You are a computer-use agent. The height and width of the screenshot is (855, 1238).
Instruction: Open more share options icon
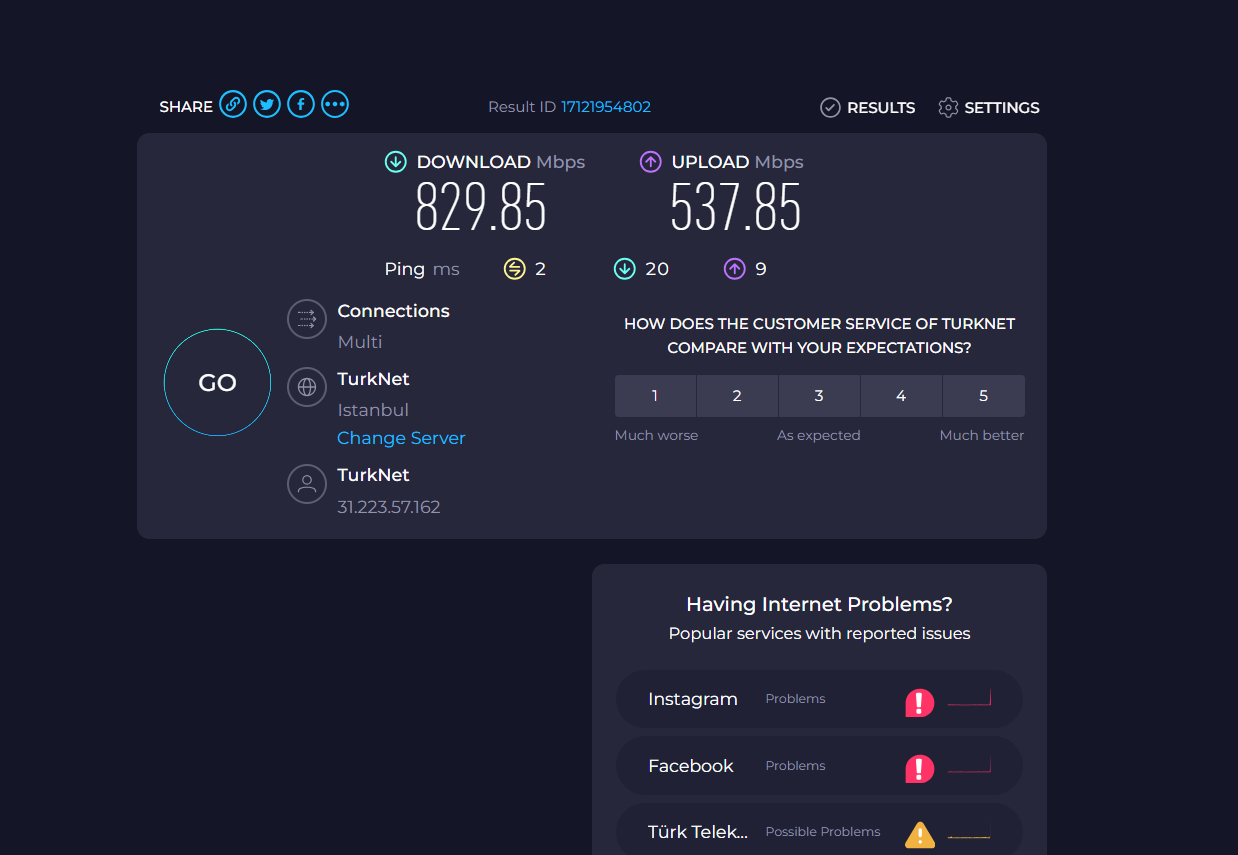pos(335,104)
